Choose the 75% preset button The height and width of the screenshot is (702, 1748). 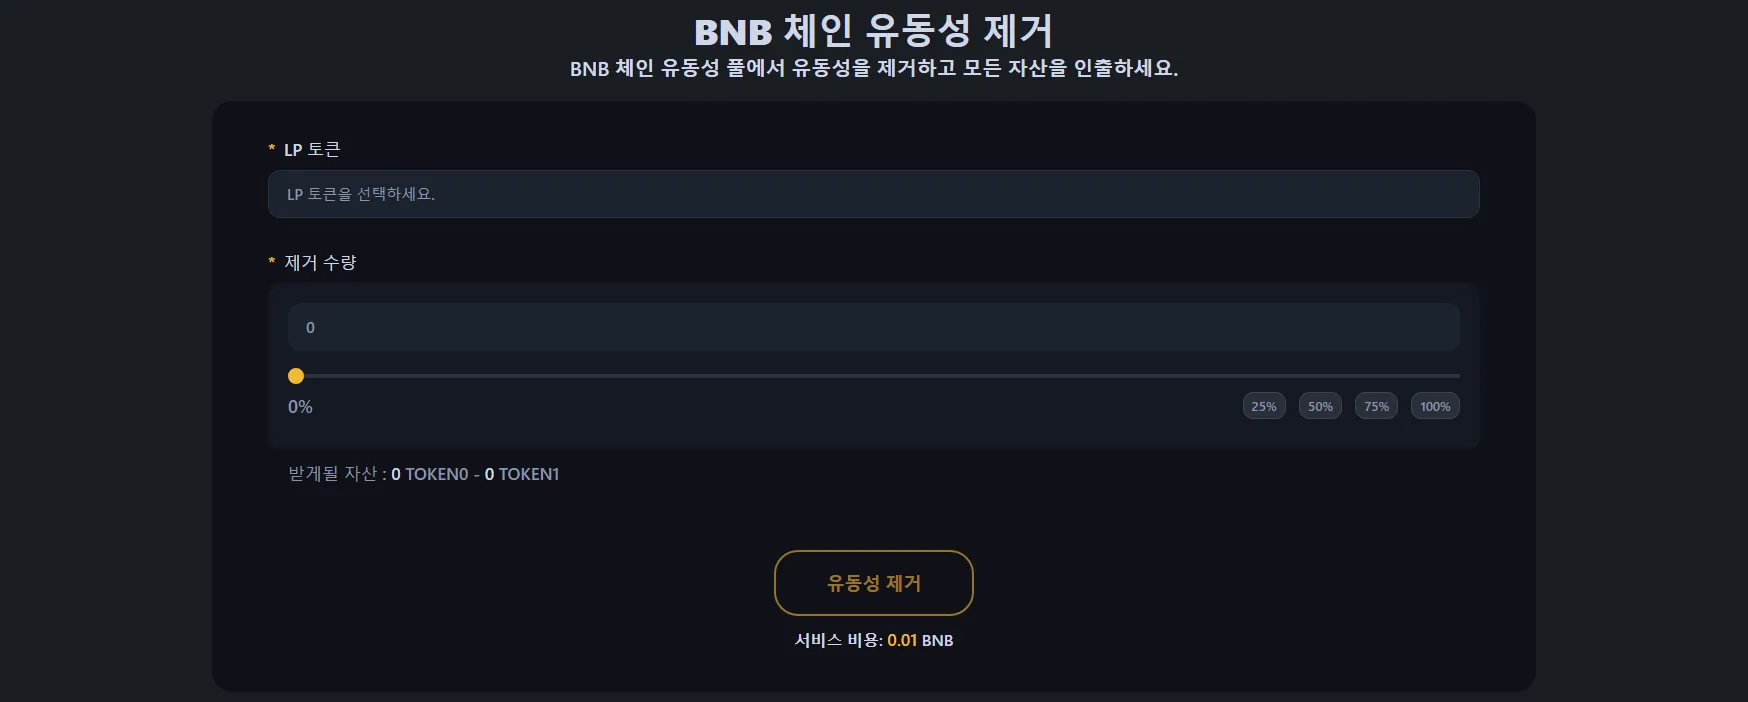[1376, 406]
